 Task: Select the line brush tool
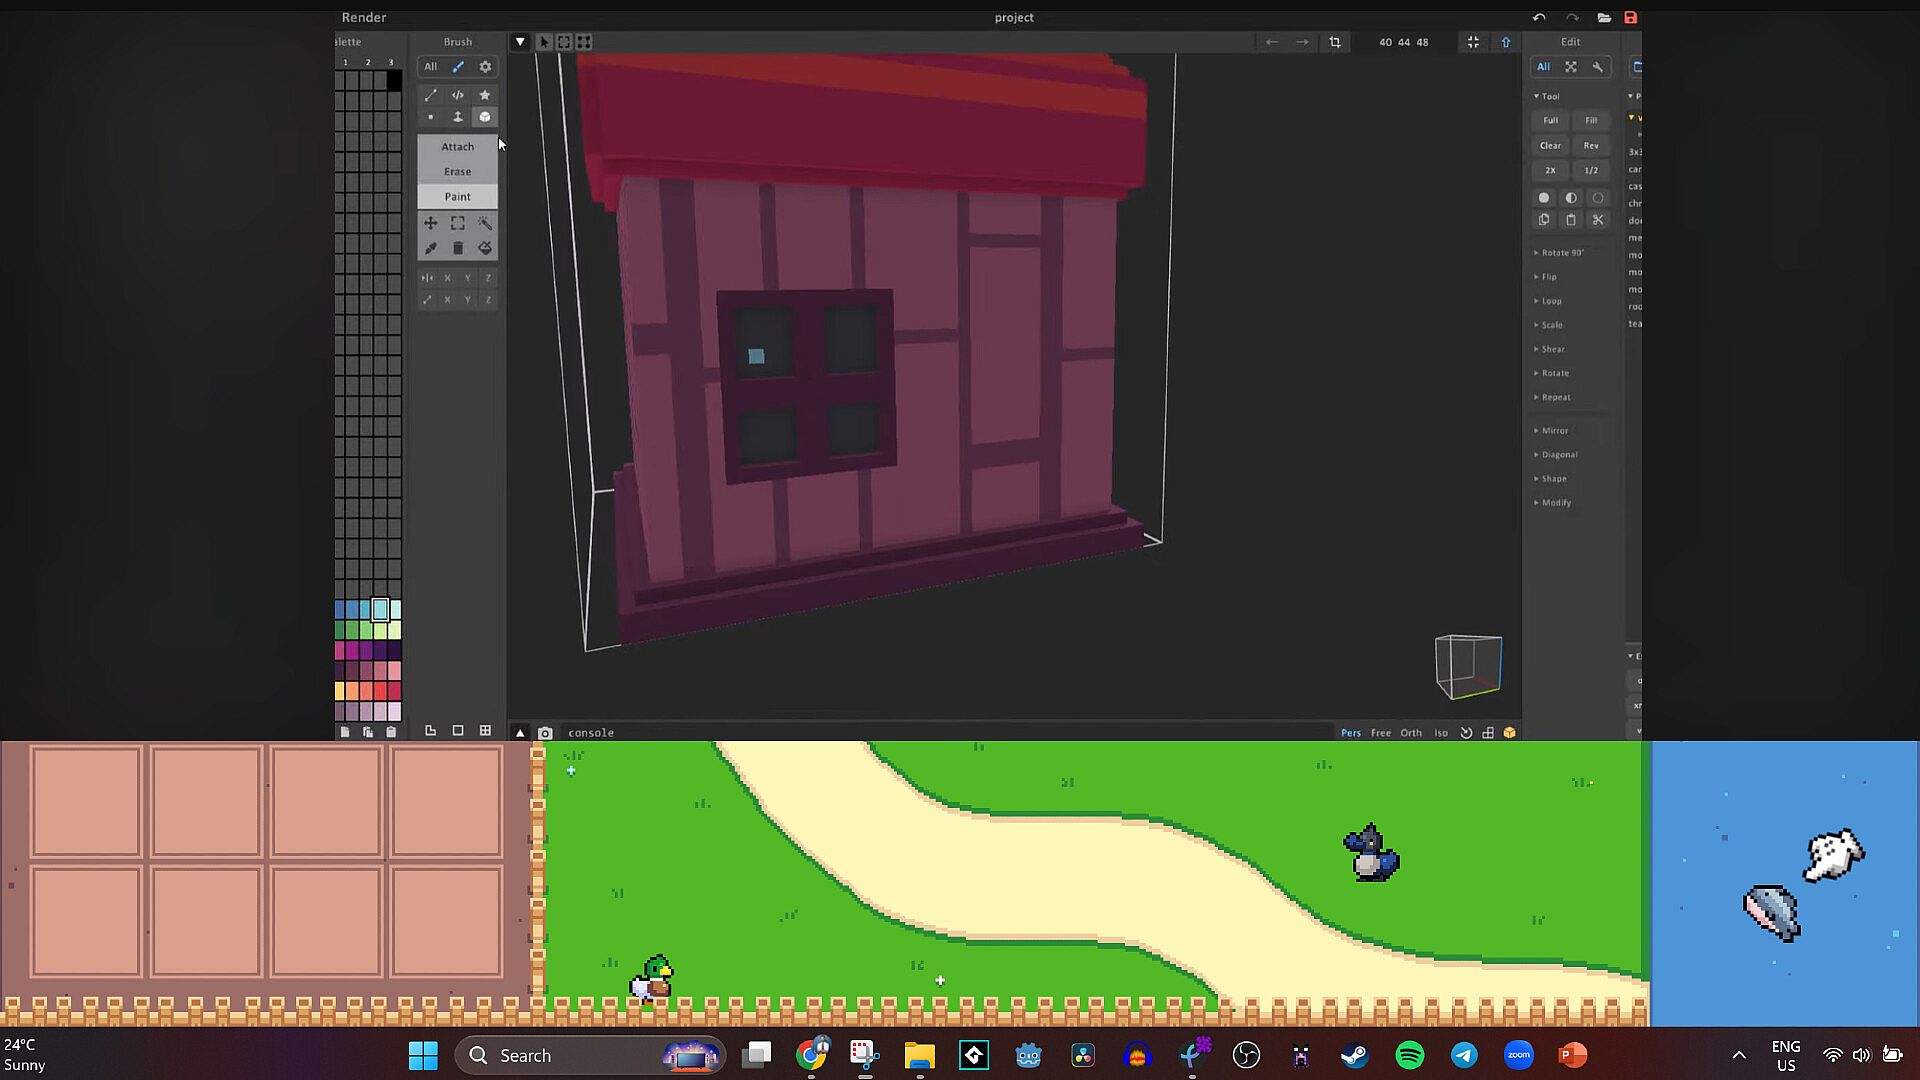[431, 95]
